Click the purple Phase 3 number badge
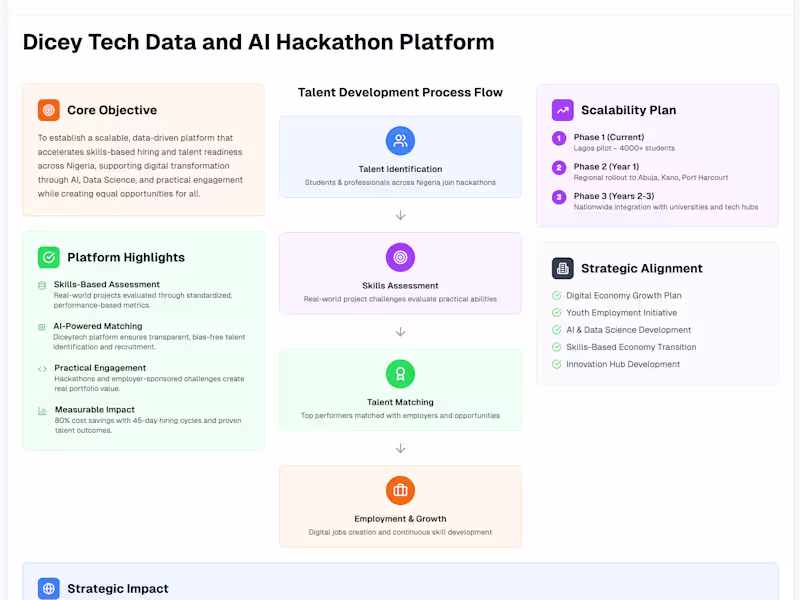The height and width of the screenshot is (600, 800). coord(559,197)
